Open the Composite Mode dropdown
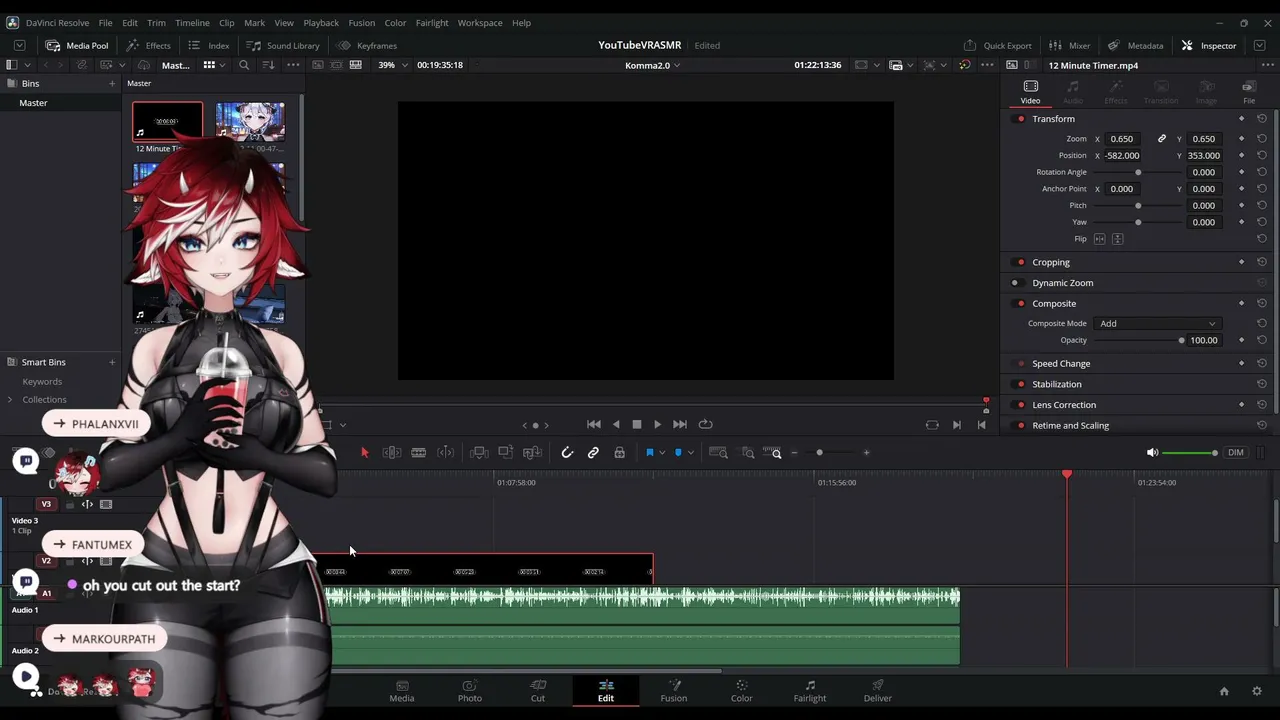This screenshot has width=1280, height=720. [x=1157, y=323]
